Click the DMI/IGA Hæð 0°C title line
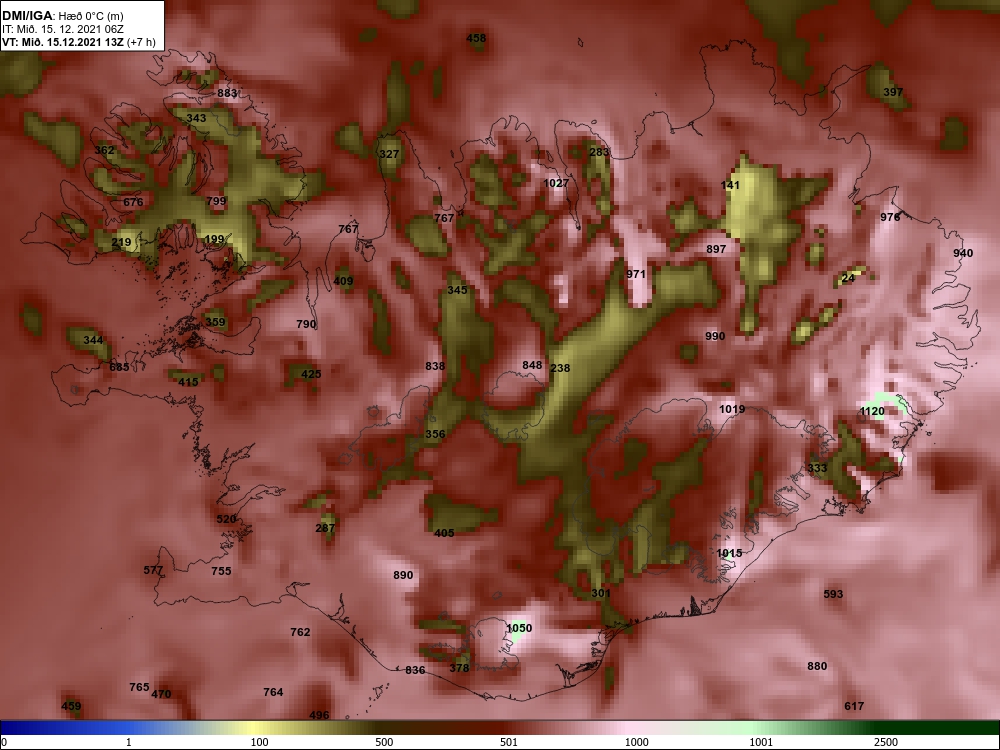Screen dimensions: 1000x750 [x=62, y=16]
